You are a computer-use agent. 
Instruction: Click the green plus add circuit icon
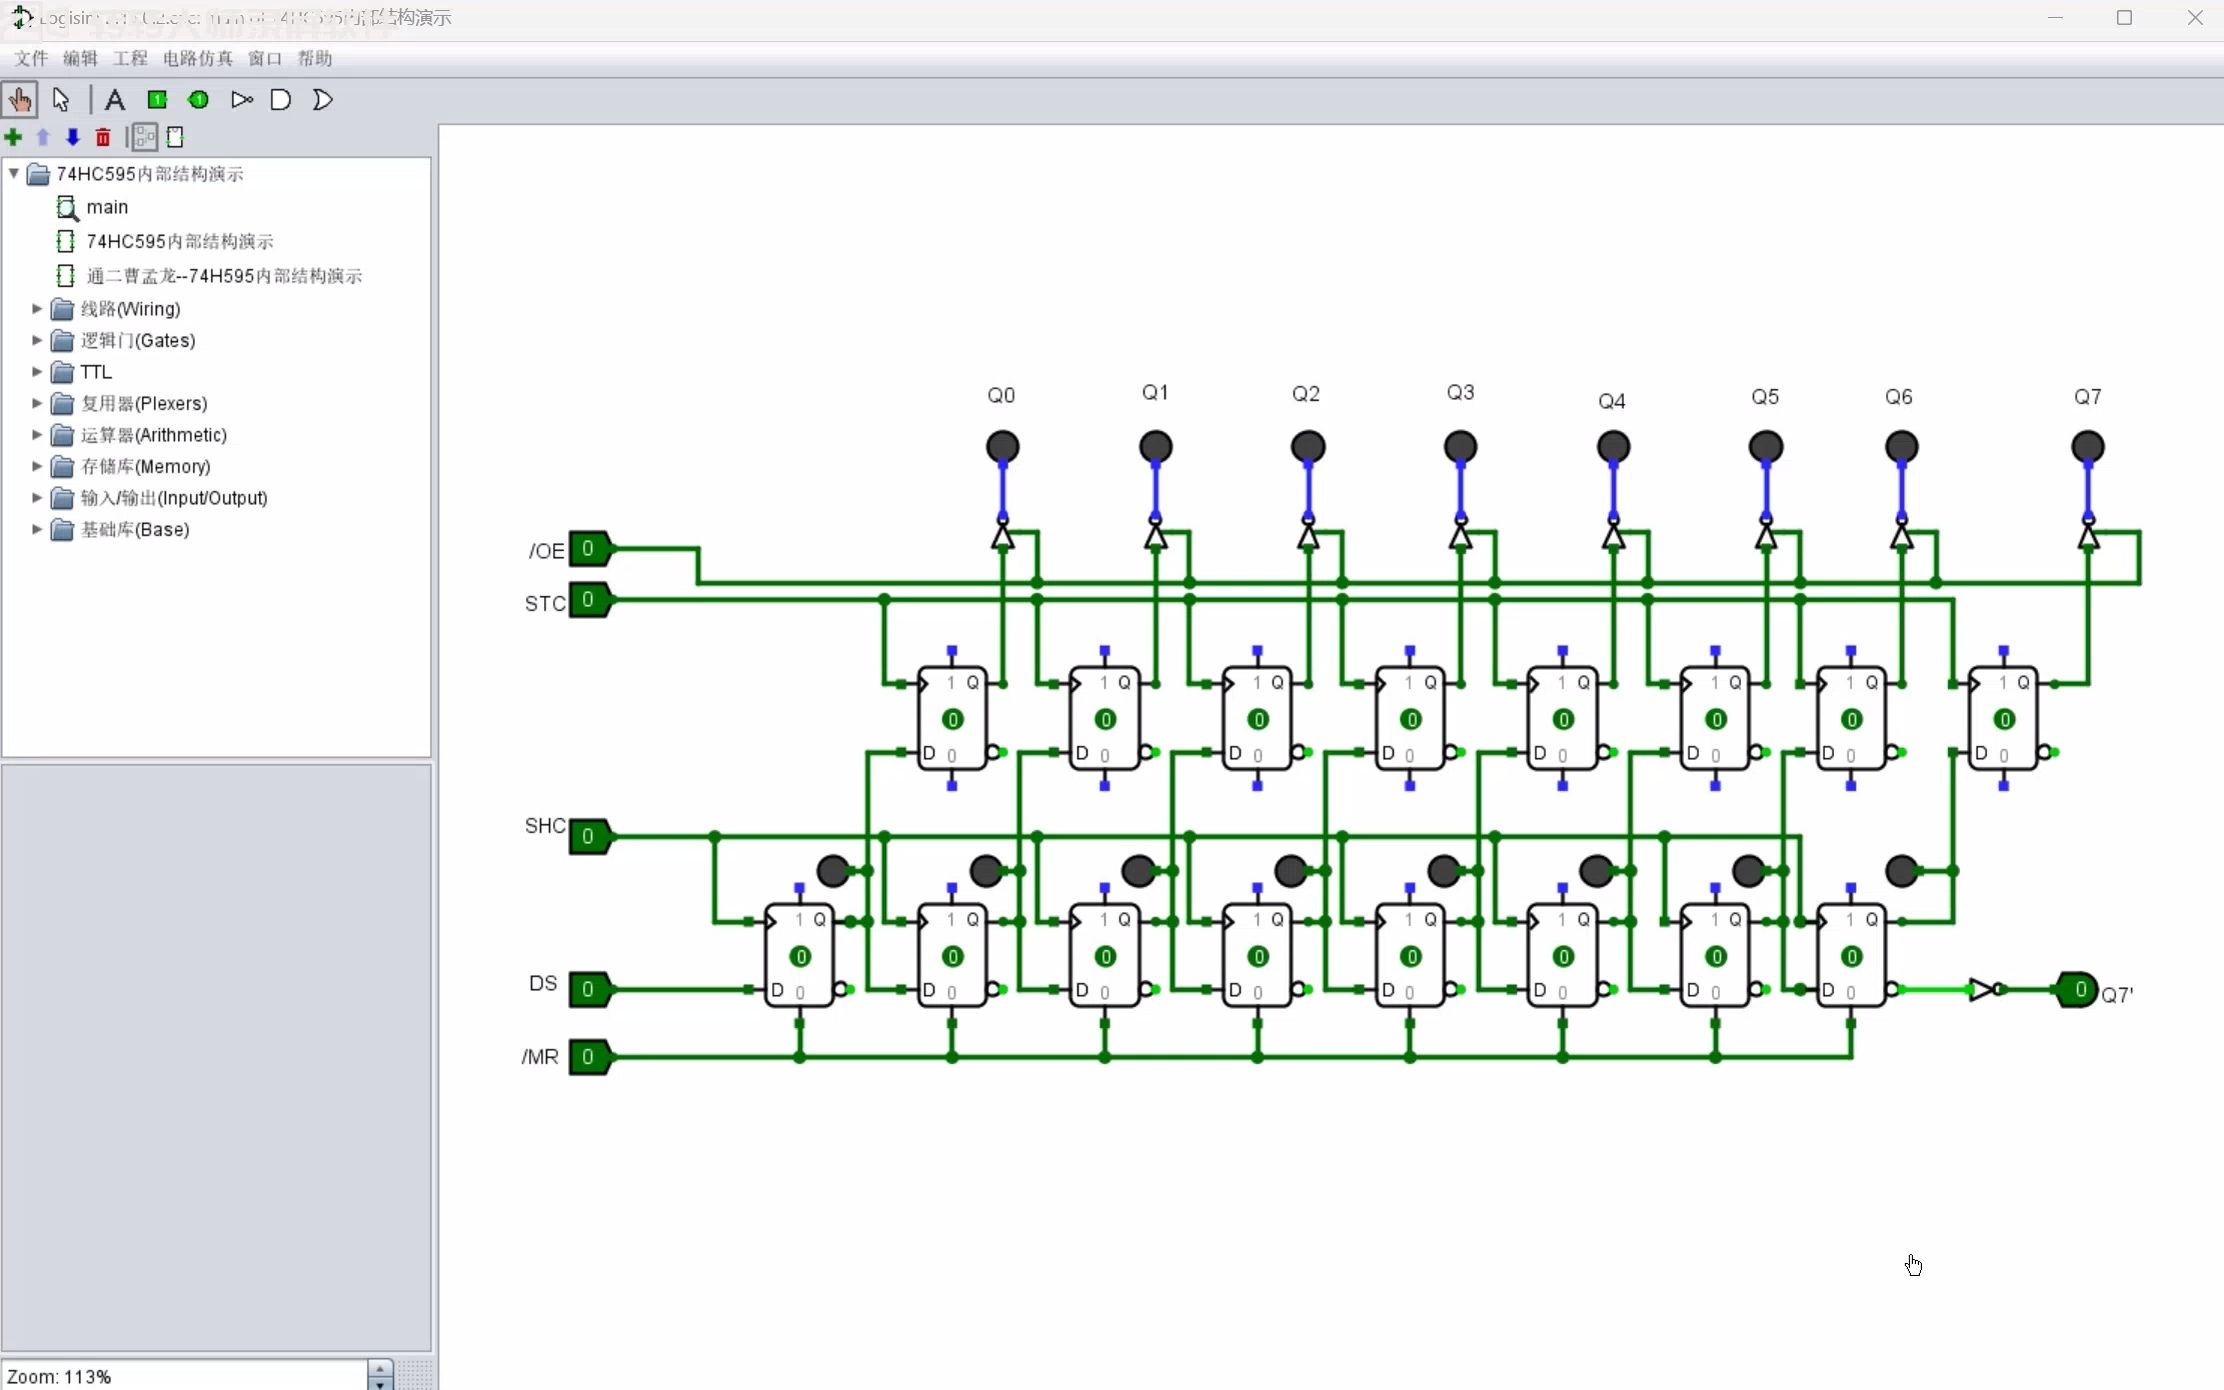[13, 137]
